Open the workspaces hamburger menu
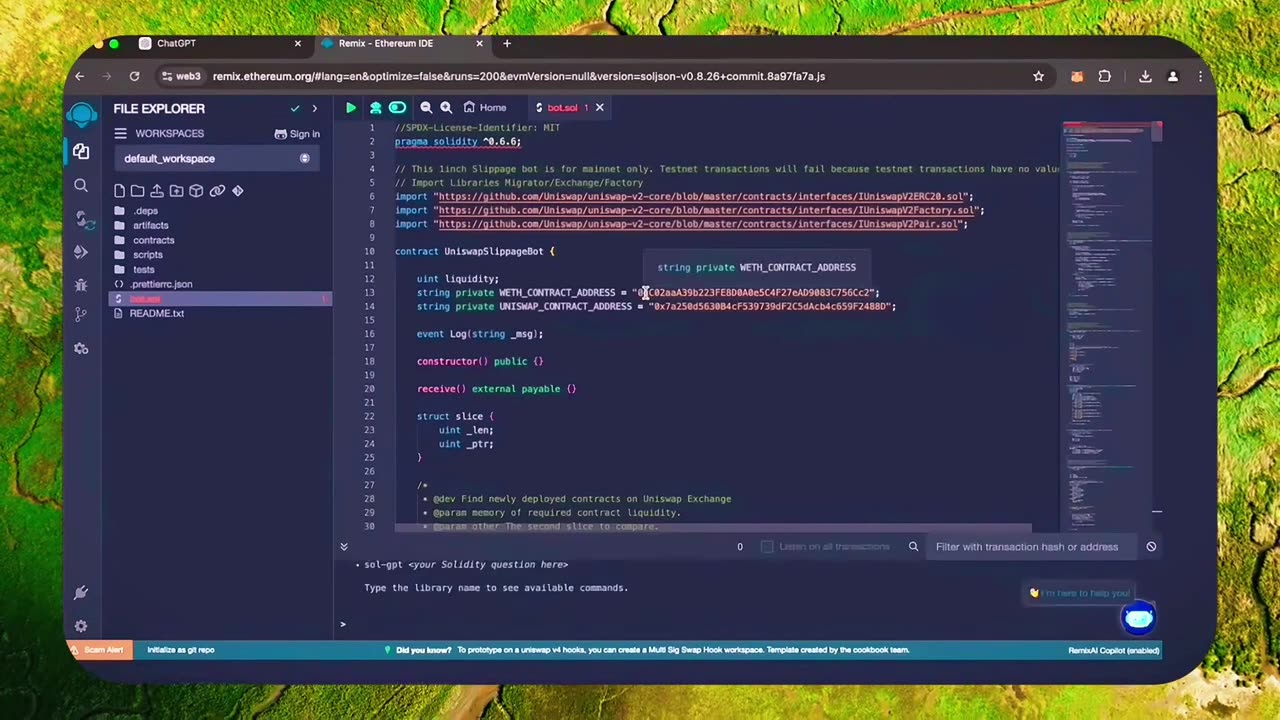The width and height of the screenshot is (1280, 720). point(120,133)
